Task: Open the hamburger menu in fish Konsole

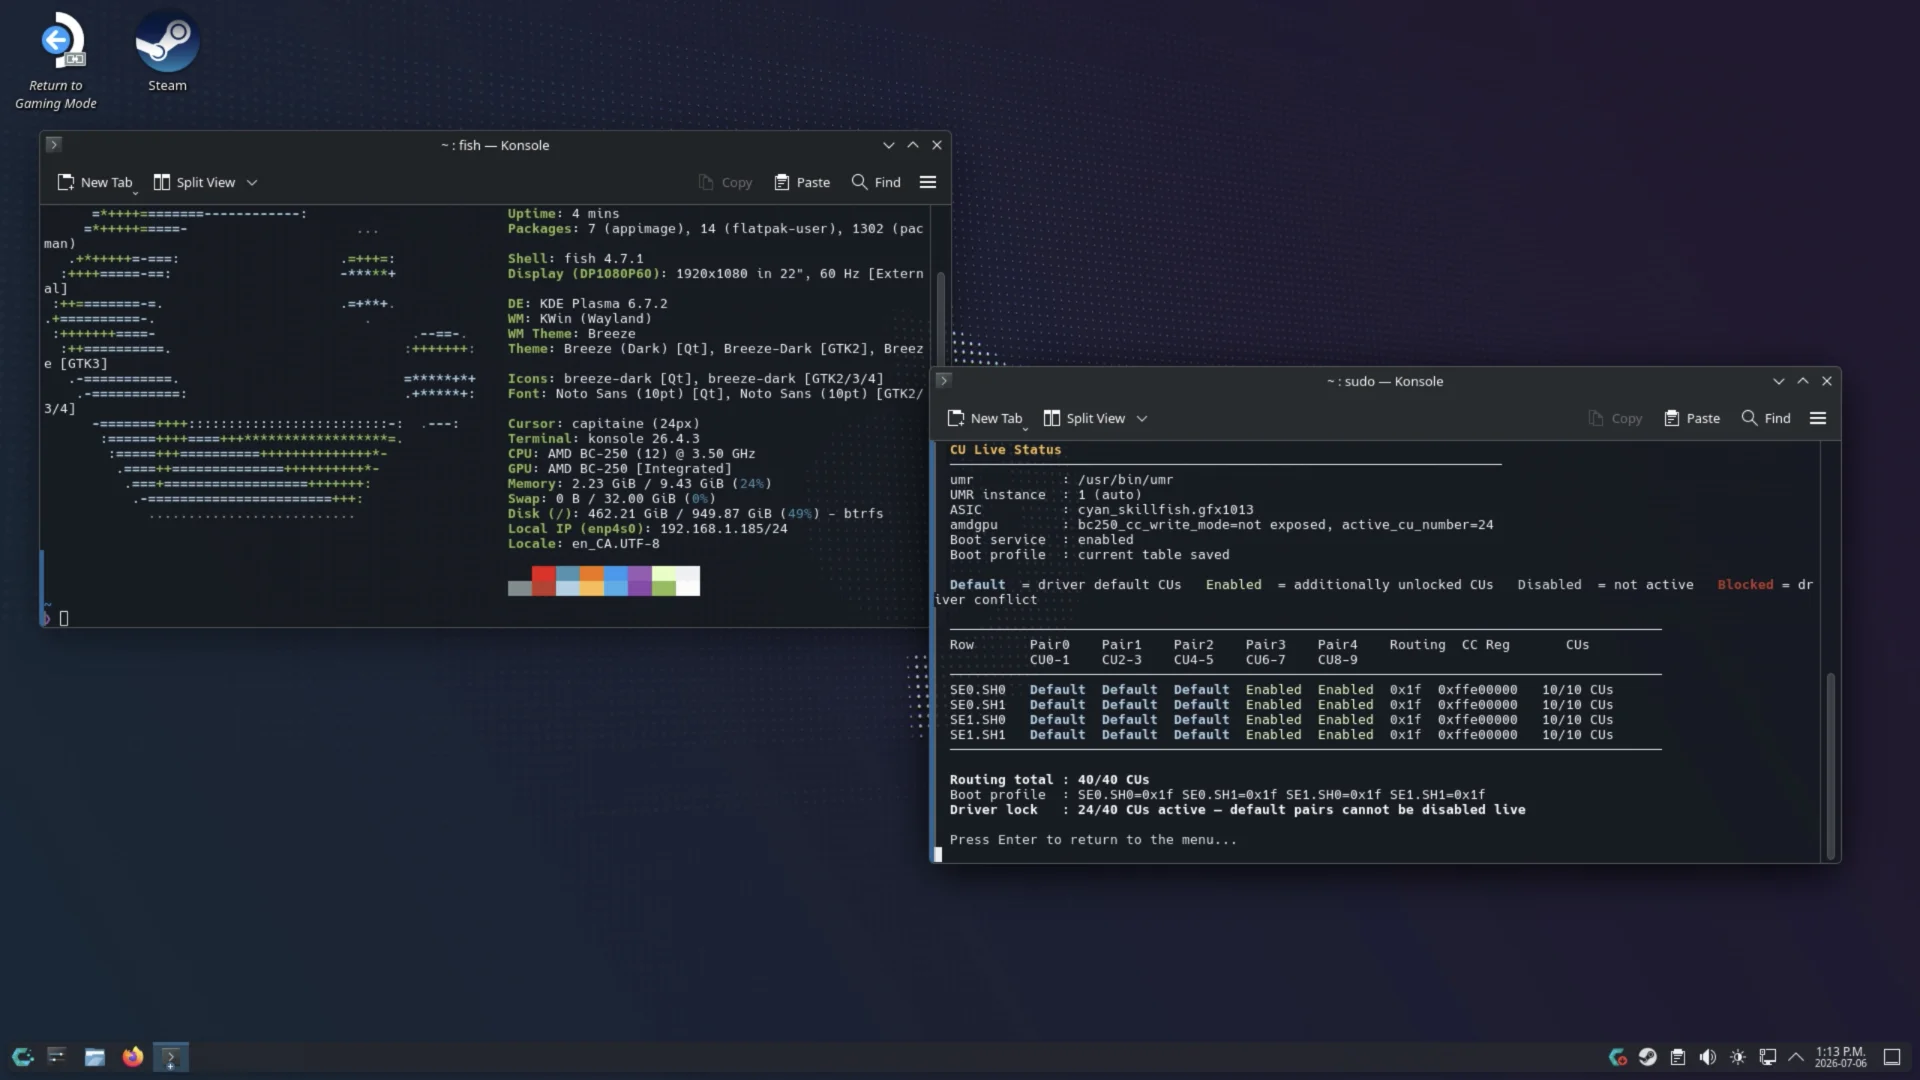Action: coord(928,182)
